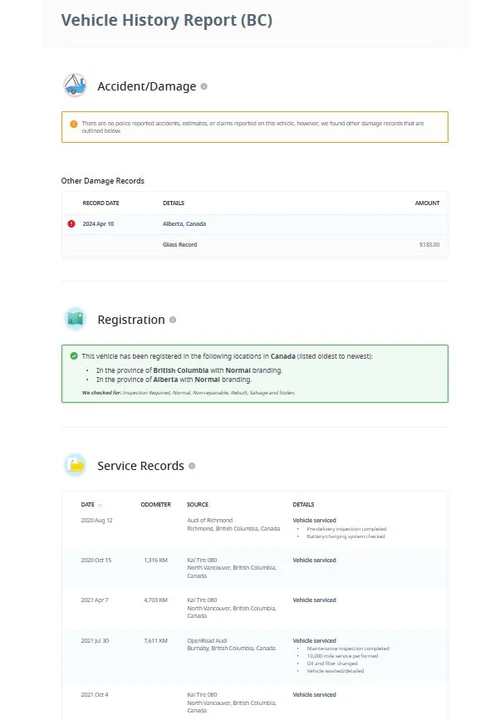The height and width of the screenshot is (720, 490).
Task: Click the green checkmark in registration notice
Action: tap(73, 356)
